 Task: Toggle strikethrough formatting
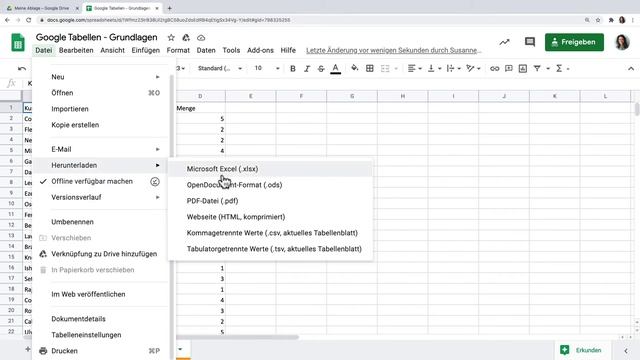321,69
